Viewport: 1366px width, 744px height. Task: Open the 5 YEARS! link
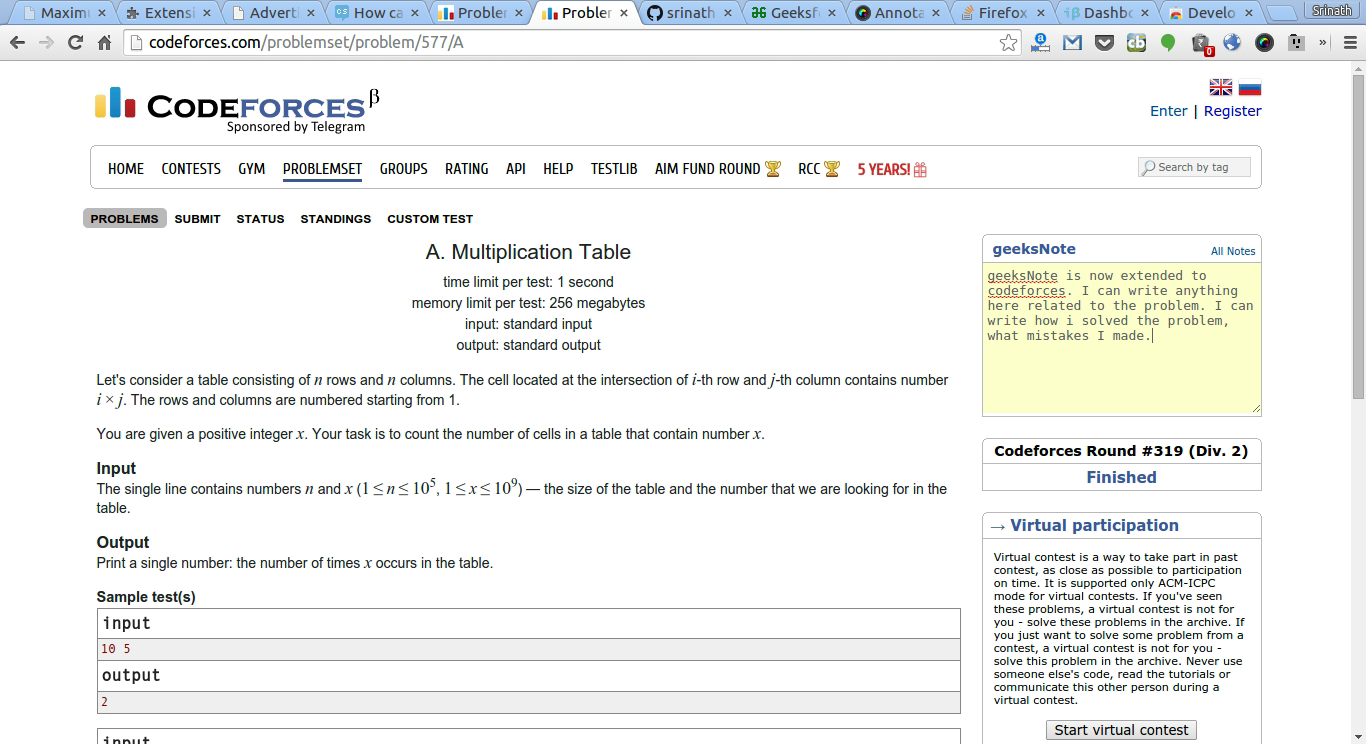pyautogui.click(x=892, y=169)
